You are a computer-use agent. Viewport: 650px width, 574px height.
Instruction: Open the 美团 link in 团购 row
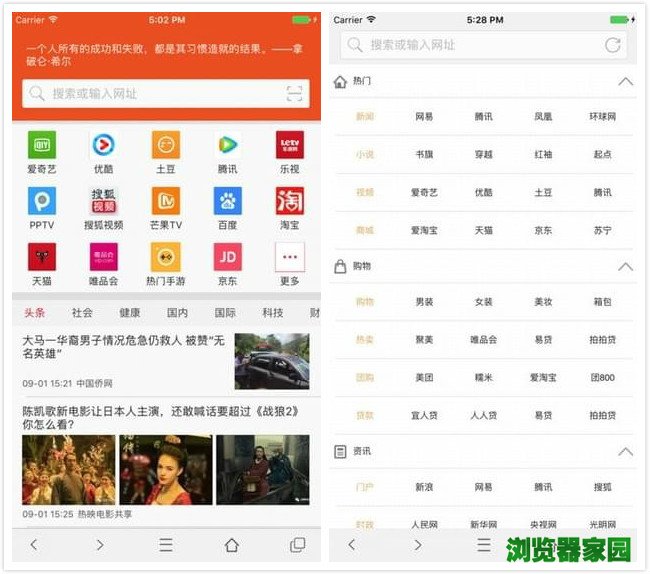pyautogui.click(x=424, y=378)
